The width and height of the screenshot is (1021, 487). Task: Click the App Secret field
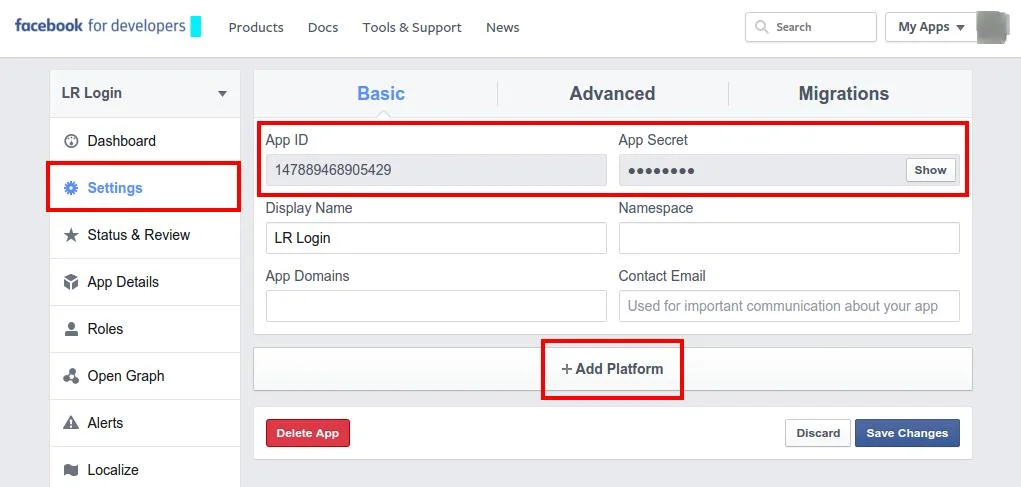[789, 170]
